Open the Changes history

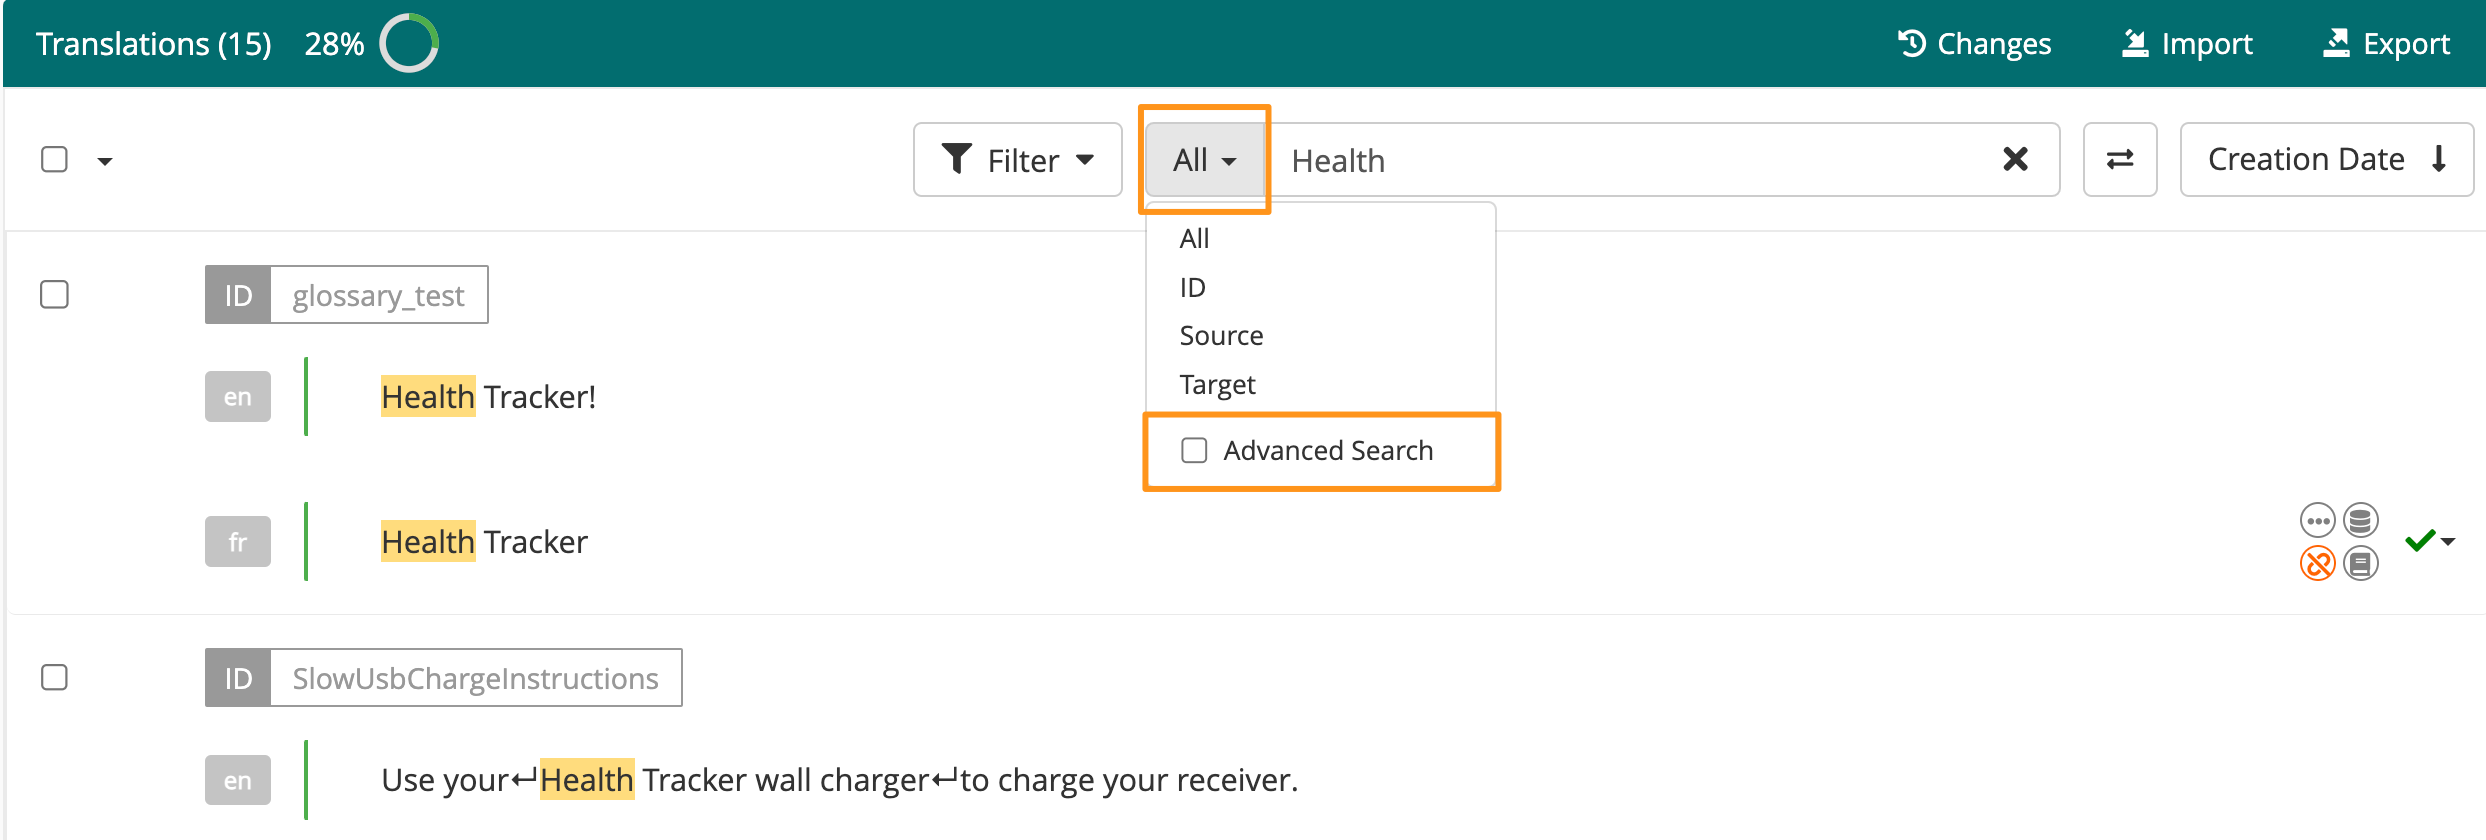point(1974,43)
